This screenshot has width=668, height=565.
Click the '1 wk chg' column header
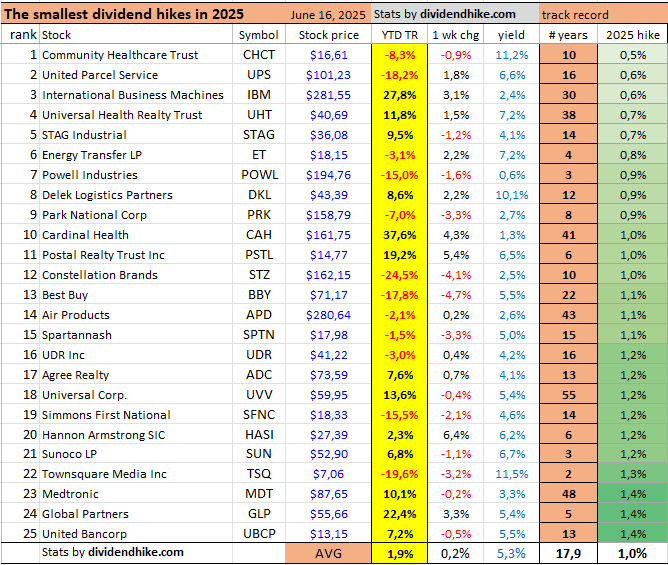[x=455, y=35]
